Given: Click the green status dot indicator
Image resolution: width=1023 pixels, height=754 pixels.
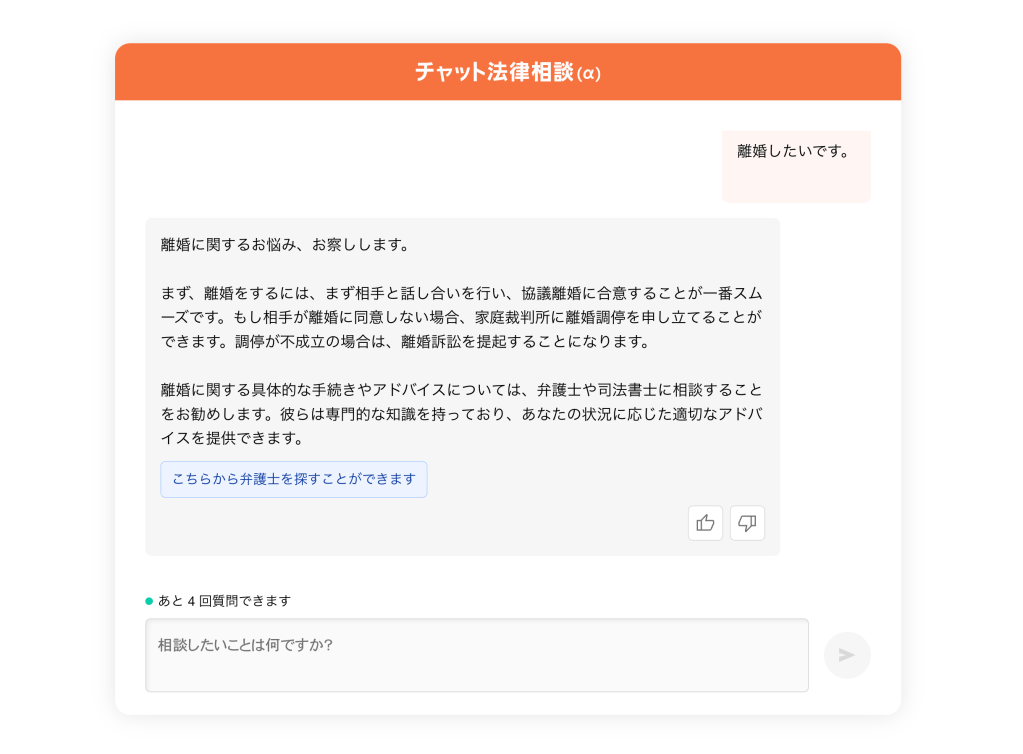Looking at the screenshot, I should (x=149, y=601).
